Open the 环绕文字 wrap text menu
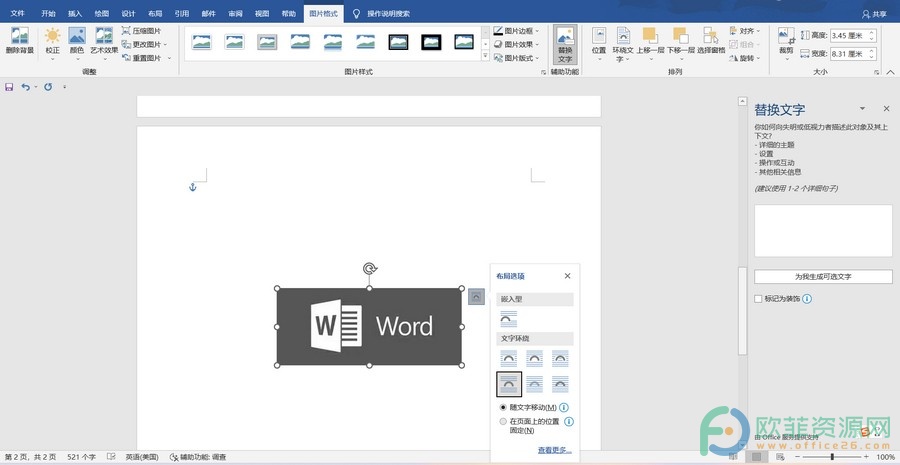Screen dimensions: 900x465 (x=623, y=45)
